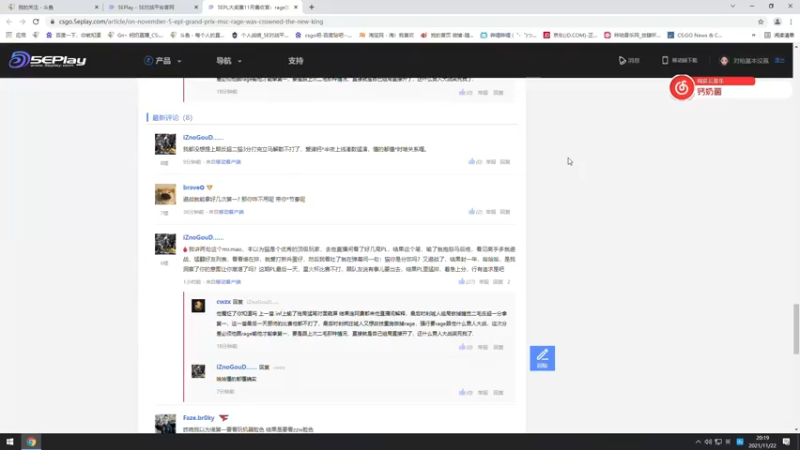Screen dimensions: 800x450
Task: Click the page vertical scrollbar thumb
Action: pos(796,329)
